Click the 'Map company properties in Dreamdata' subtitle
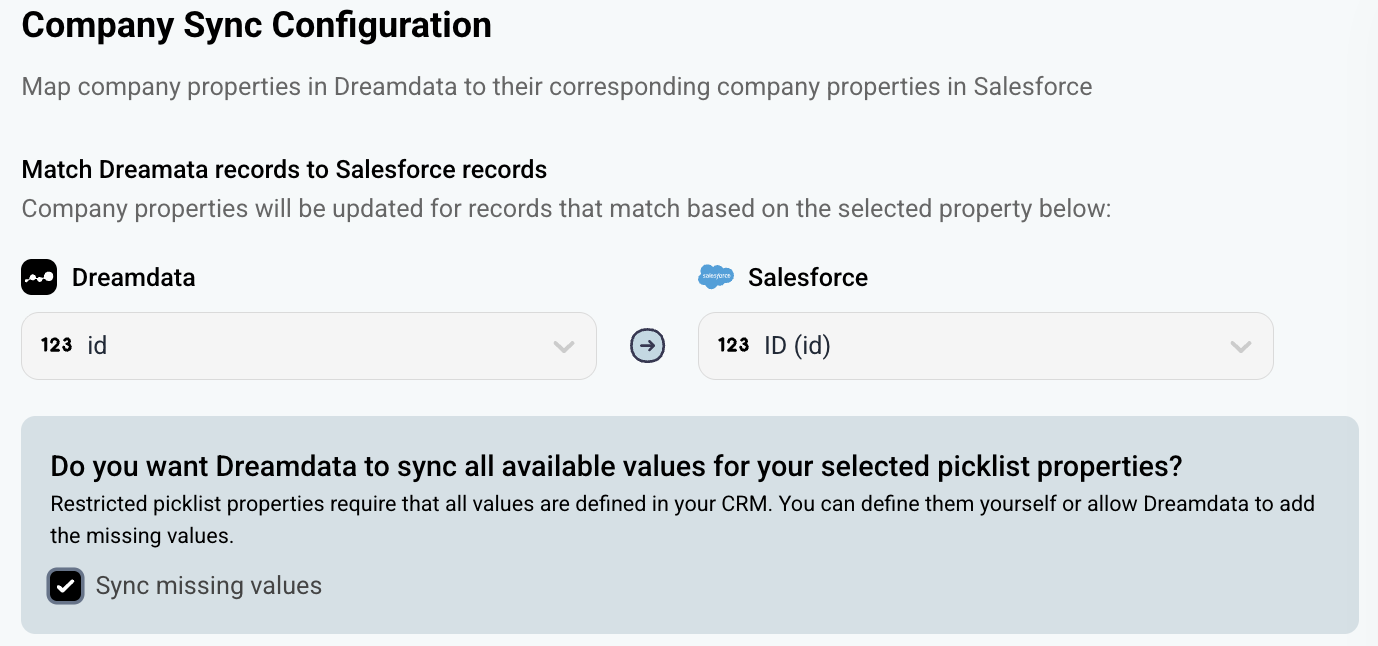 coord(556,87)
